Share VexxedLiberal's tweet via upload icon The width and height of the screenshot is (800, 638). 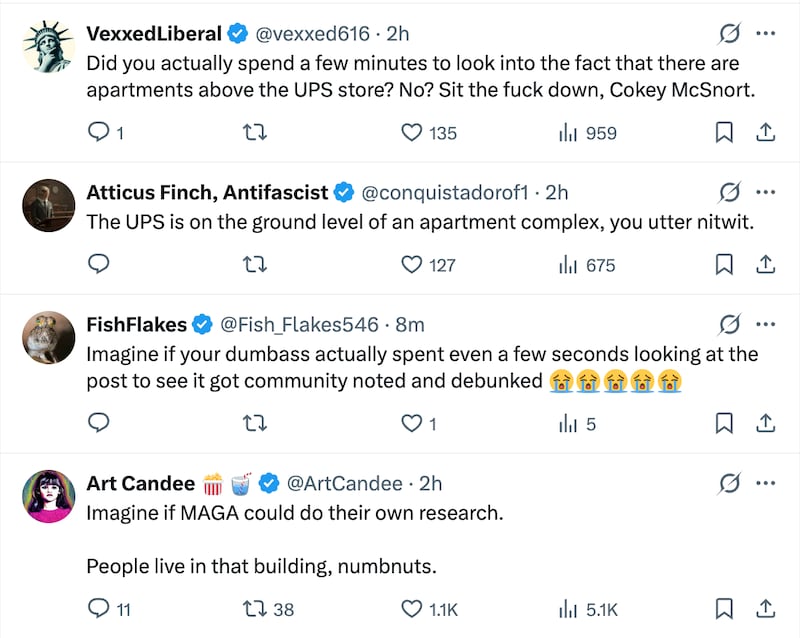coord(766,132)
